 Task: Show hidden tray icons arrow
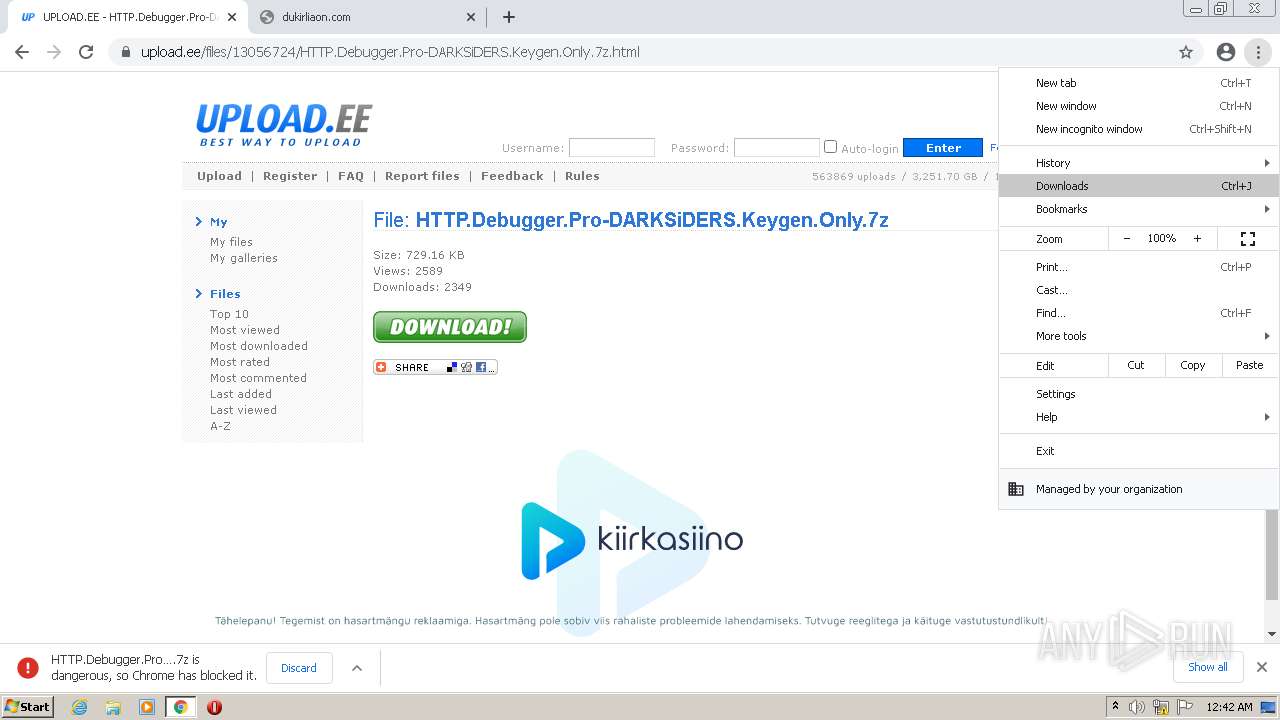pos(1115,707)
